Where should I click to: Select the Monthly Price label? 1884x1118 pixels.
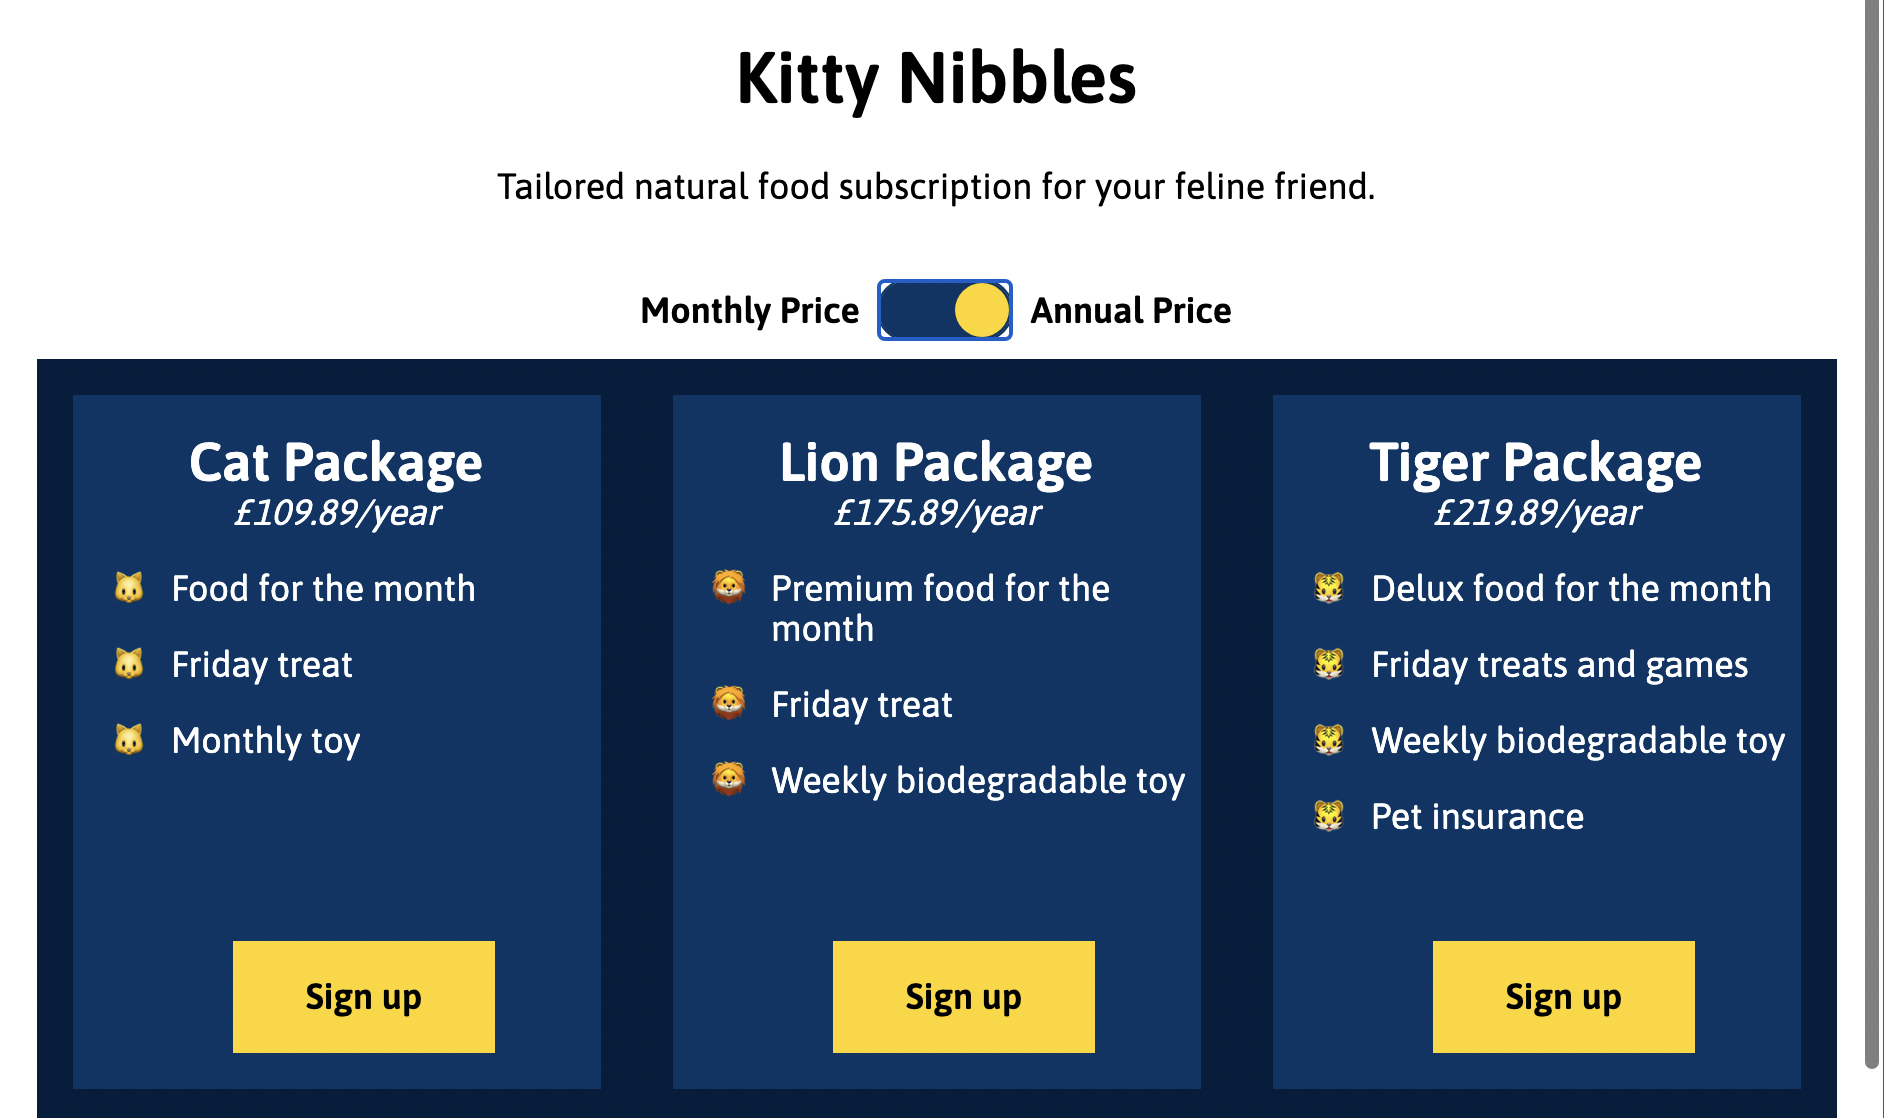pos(749,311)
